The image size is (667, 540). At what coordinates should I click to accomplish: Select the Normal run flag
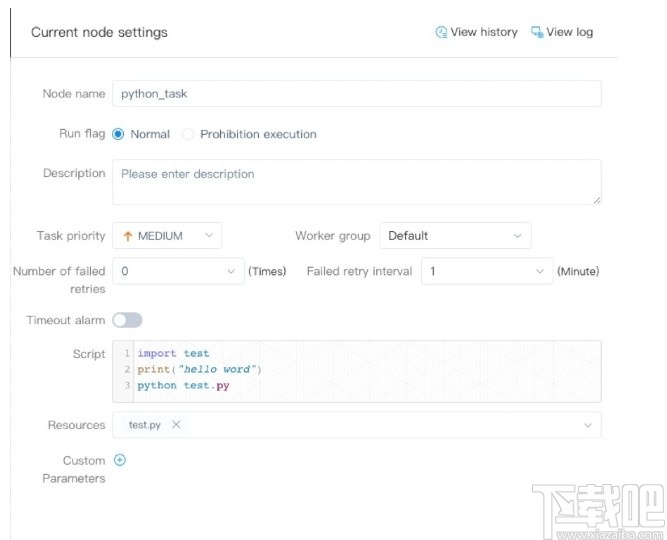point(118,134)
